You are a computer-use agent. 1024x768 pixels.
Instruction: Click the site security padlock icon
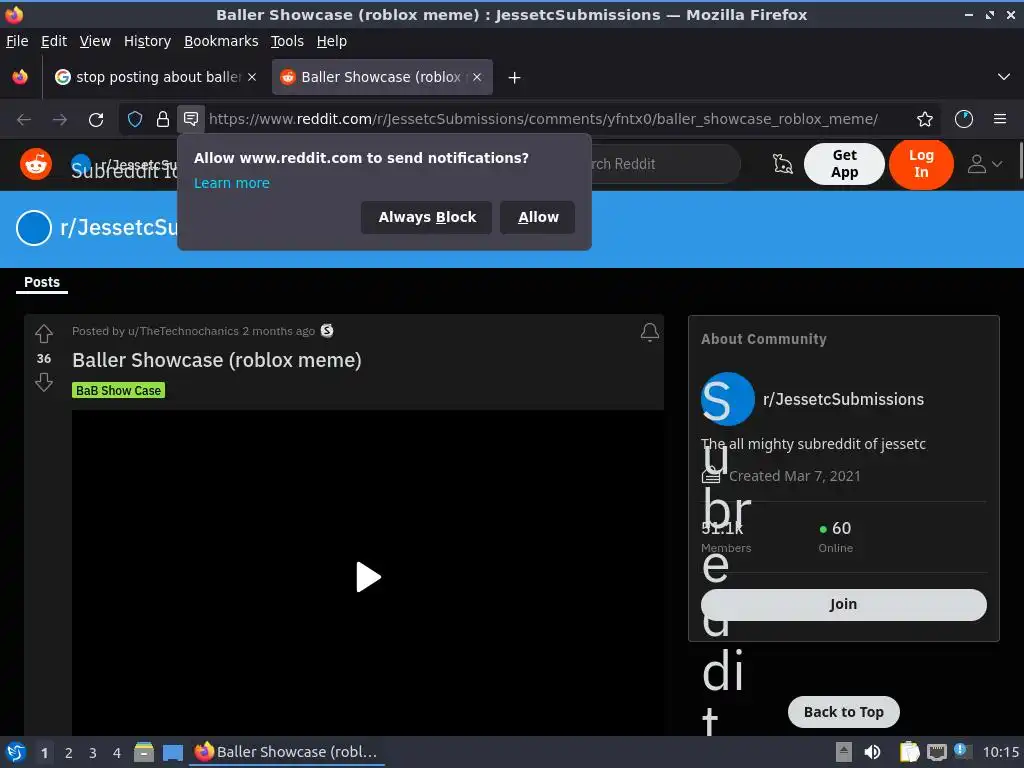tap(163, 120)
